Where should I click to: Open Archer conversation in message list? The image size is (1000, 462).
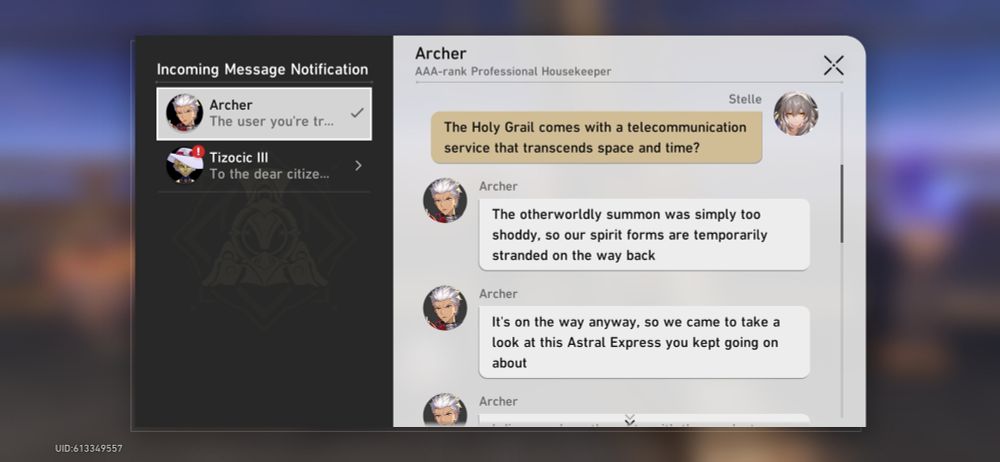pos(264,114)
